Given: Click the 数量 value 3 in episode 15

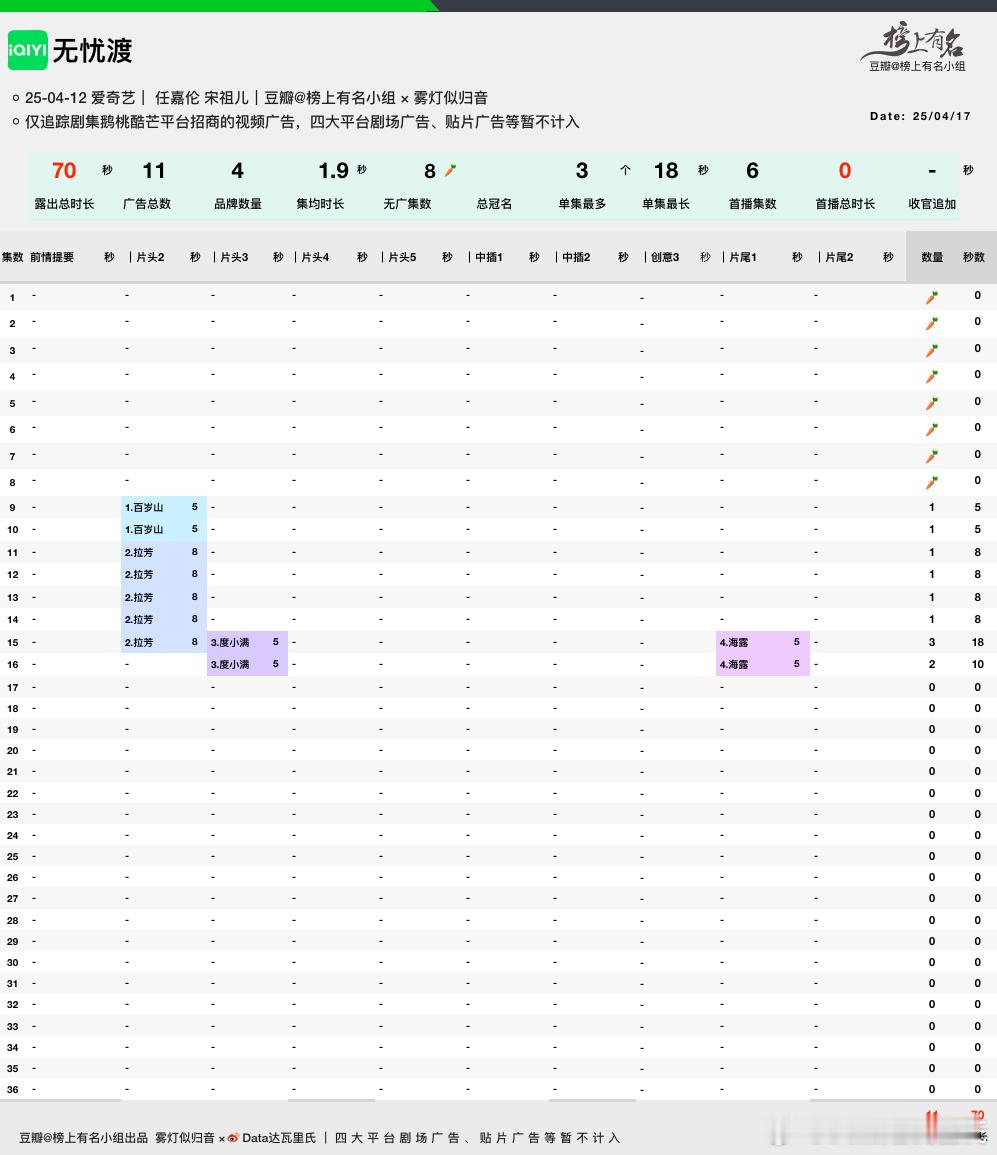Looking at the screenshot, I should [931, 642].
